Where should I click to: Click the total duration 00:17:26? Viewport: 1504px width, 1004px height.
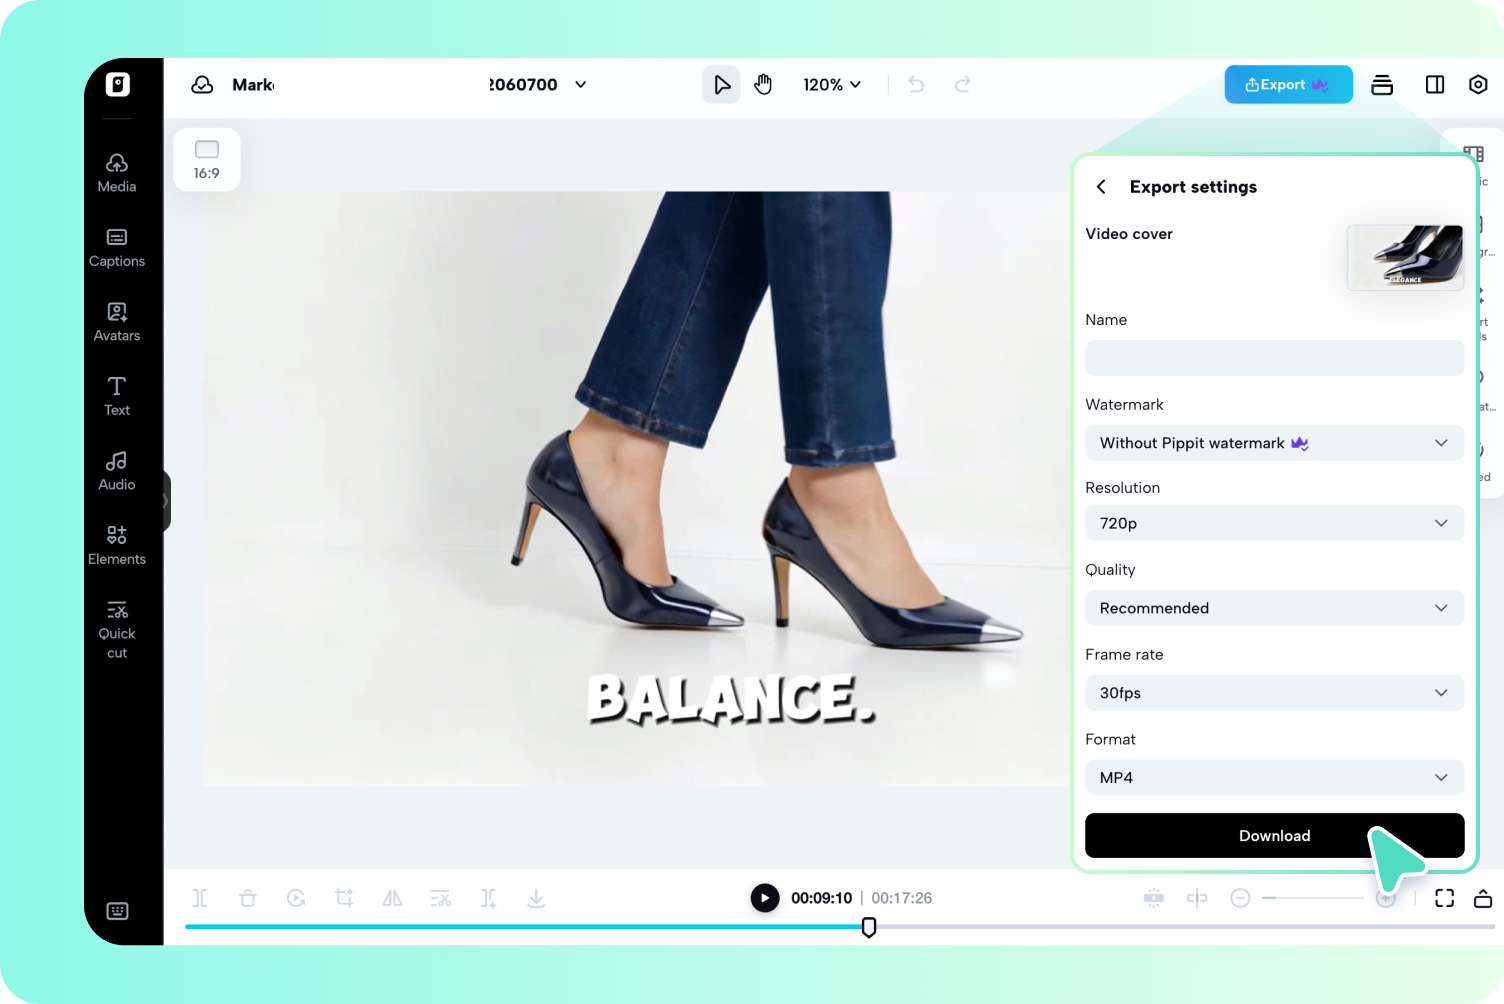click(x=902, y=898)
